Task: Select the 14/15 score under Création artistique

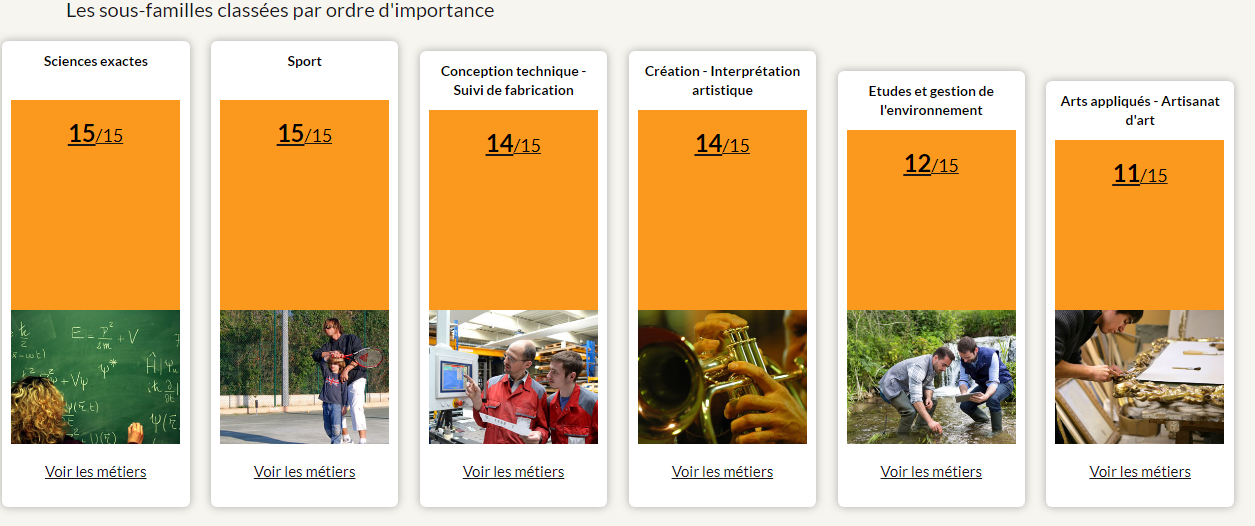Action: (x=722, y=144)
